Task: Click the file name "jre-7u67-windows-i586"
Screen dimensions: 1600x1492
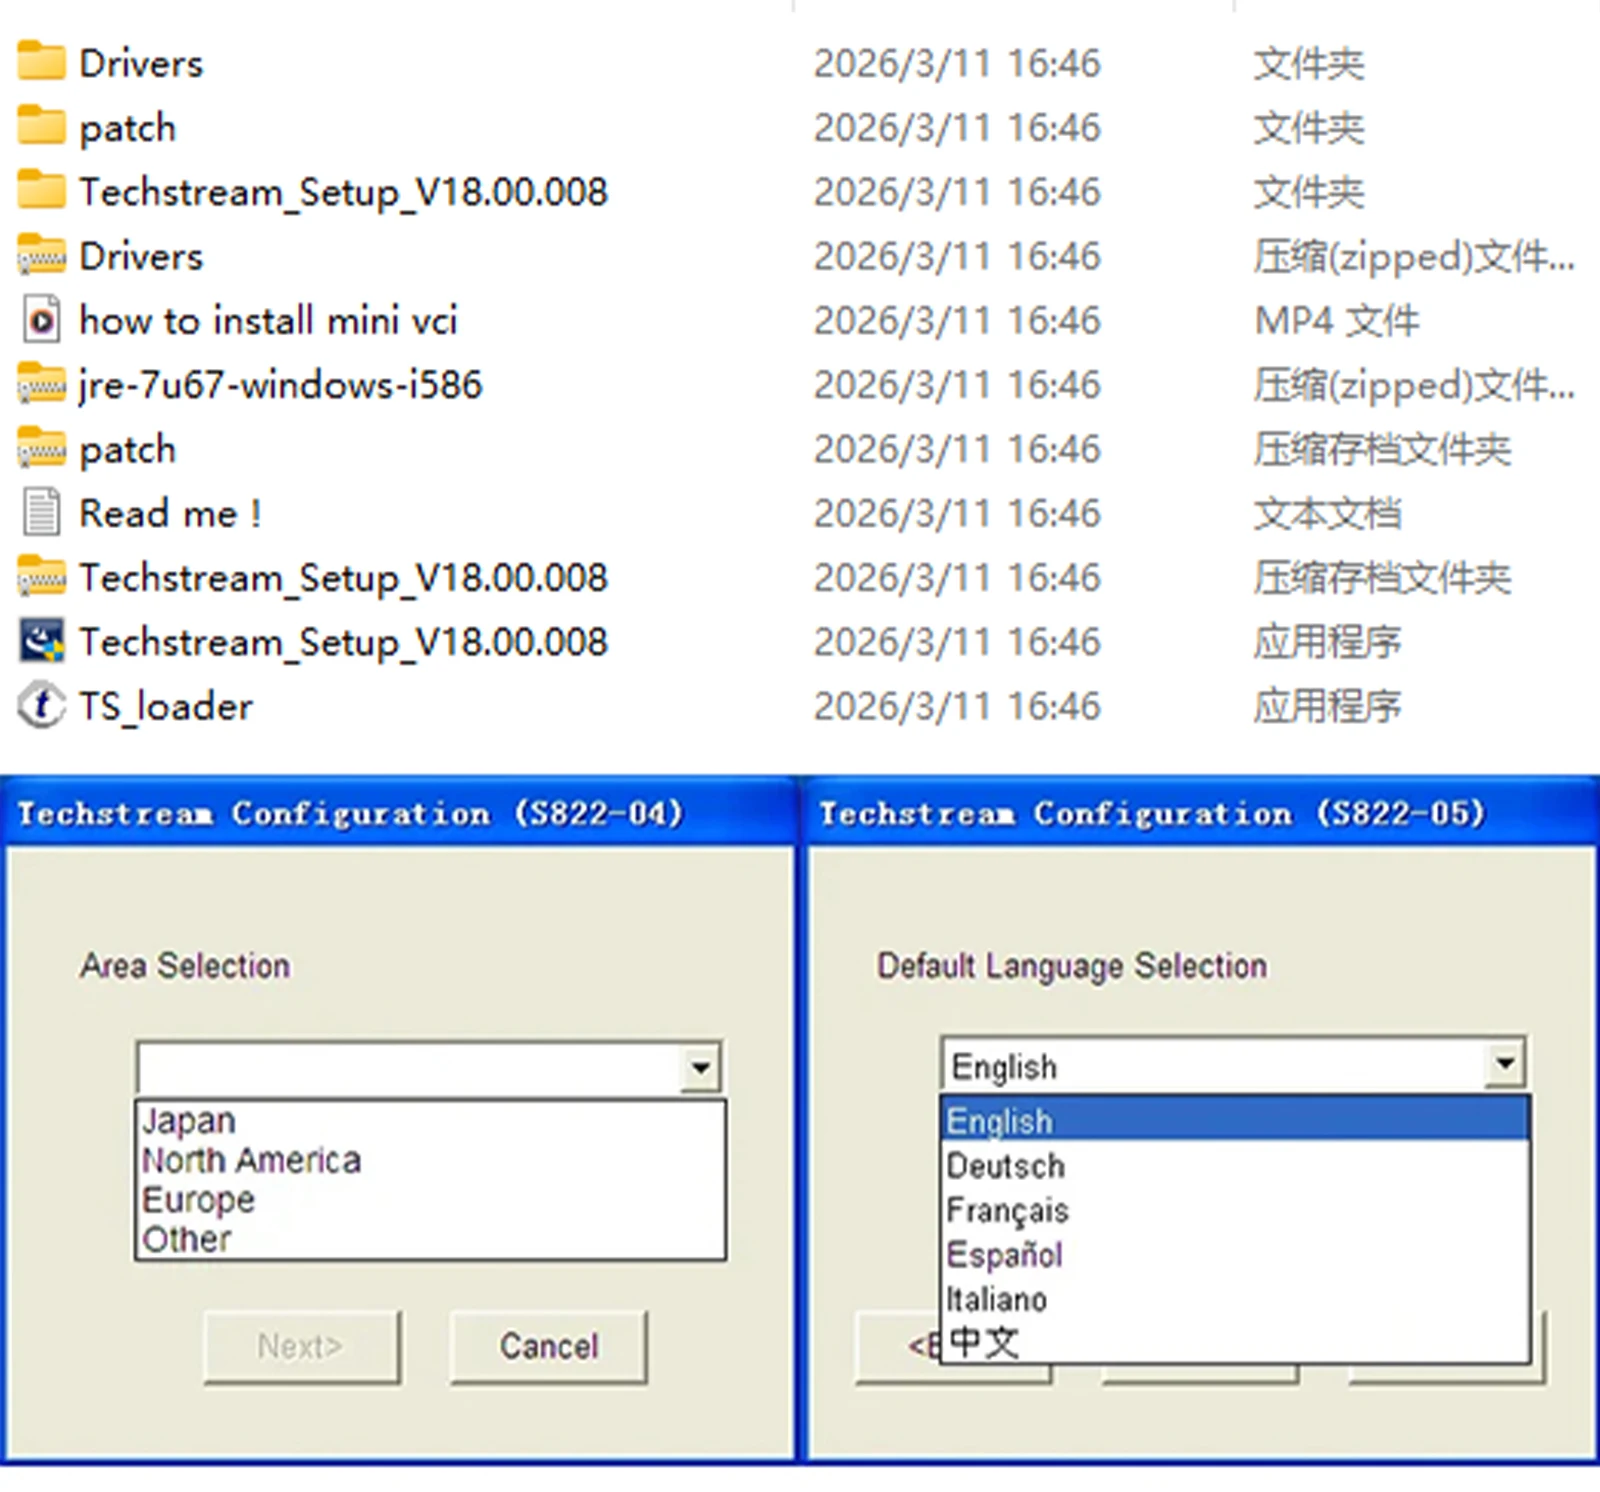Action: tap(280, 385)
